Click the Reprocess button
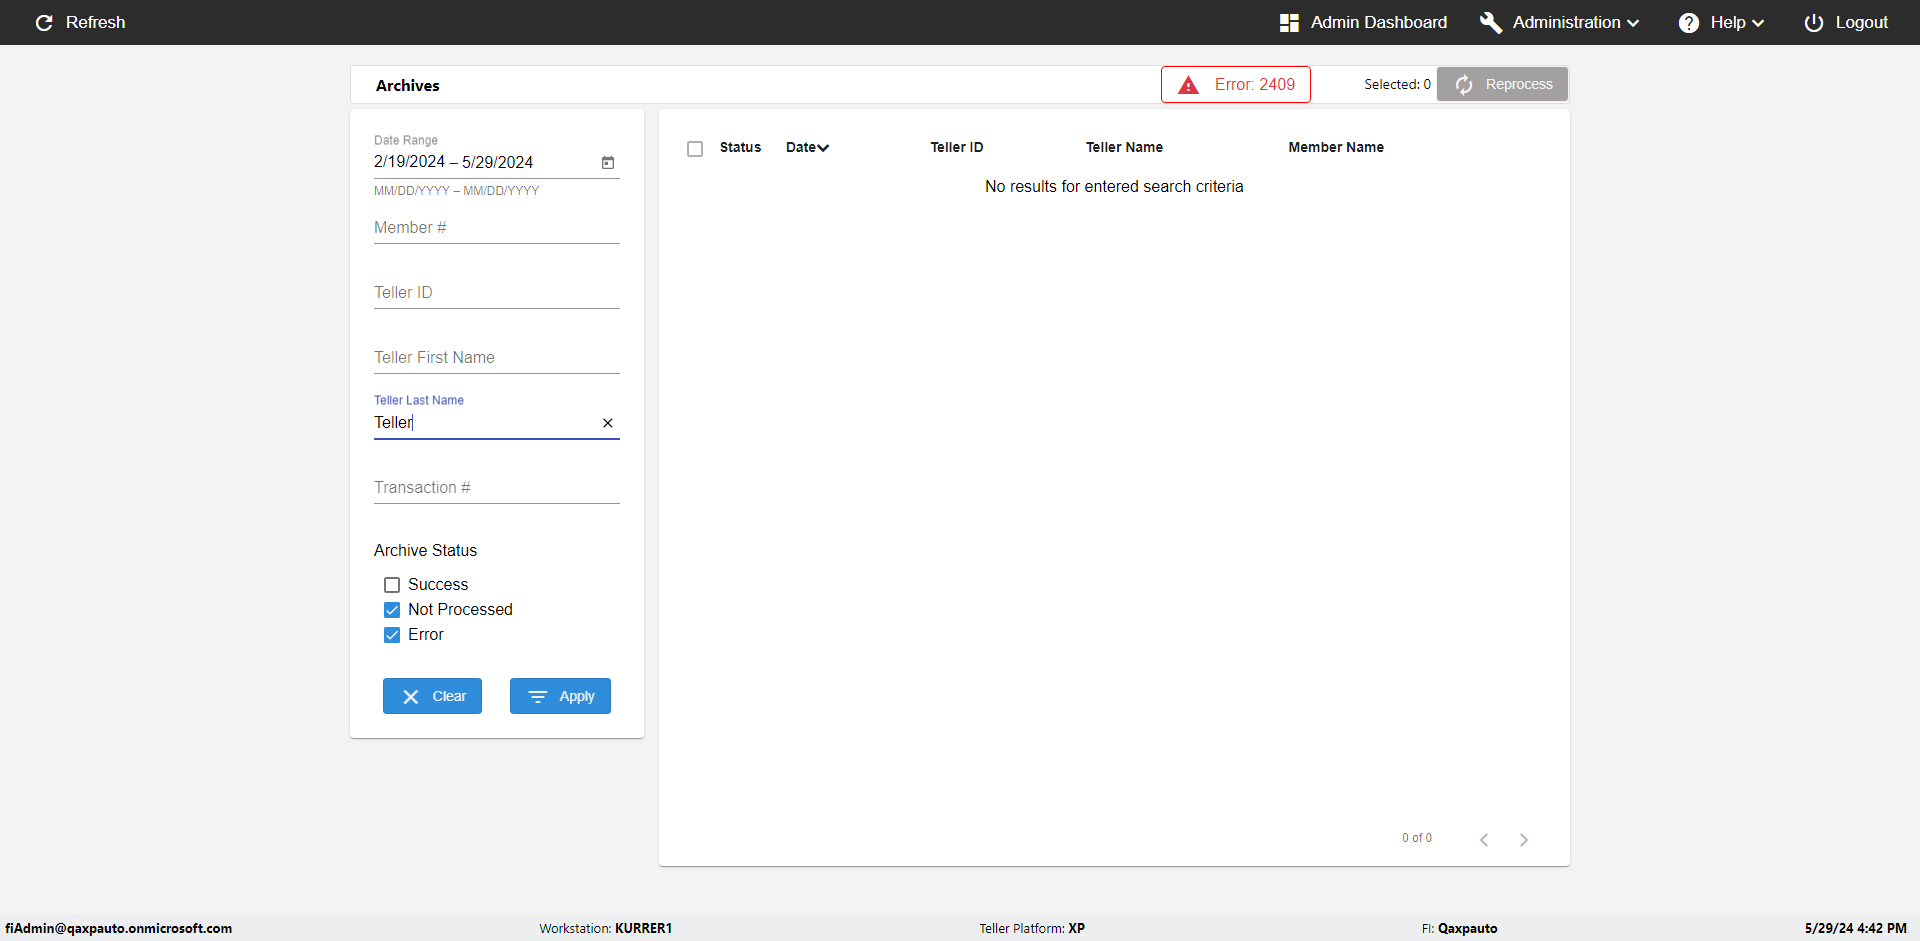Screen dimensions: 1920x941 [1502, 84]
